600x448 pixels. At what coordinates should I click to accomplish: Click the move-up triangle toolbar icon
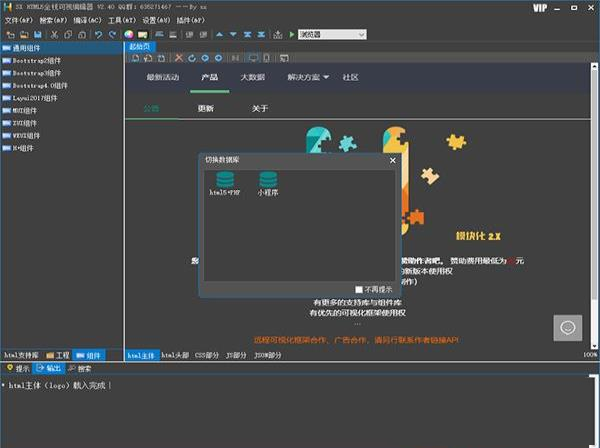tap(219, 35)
